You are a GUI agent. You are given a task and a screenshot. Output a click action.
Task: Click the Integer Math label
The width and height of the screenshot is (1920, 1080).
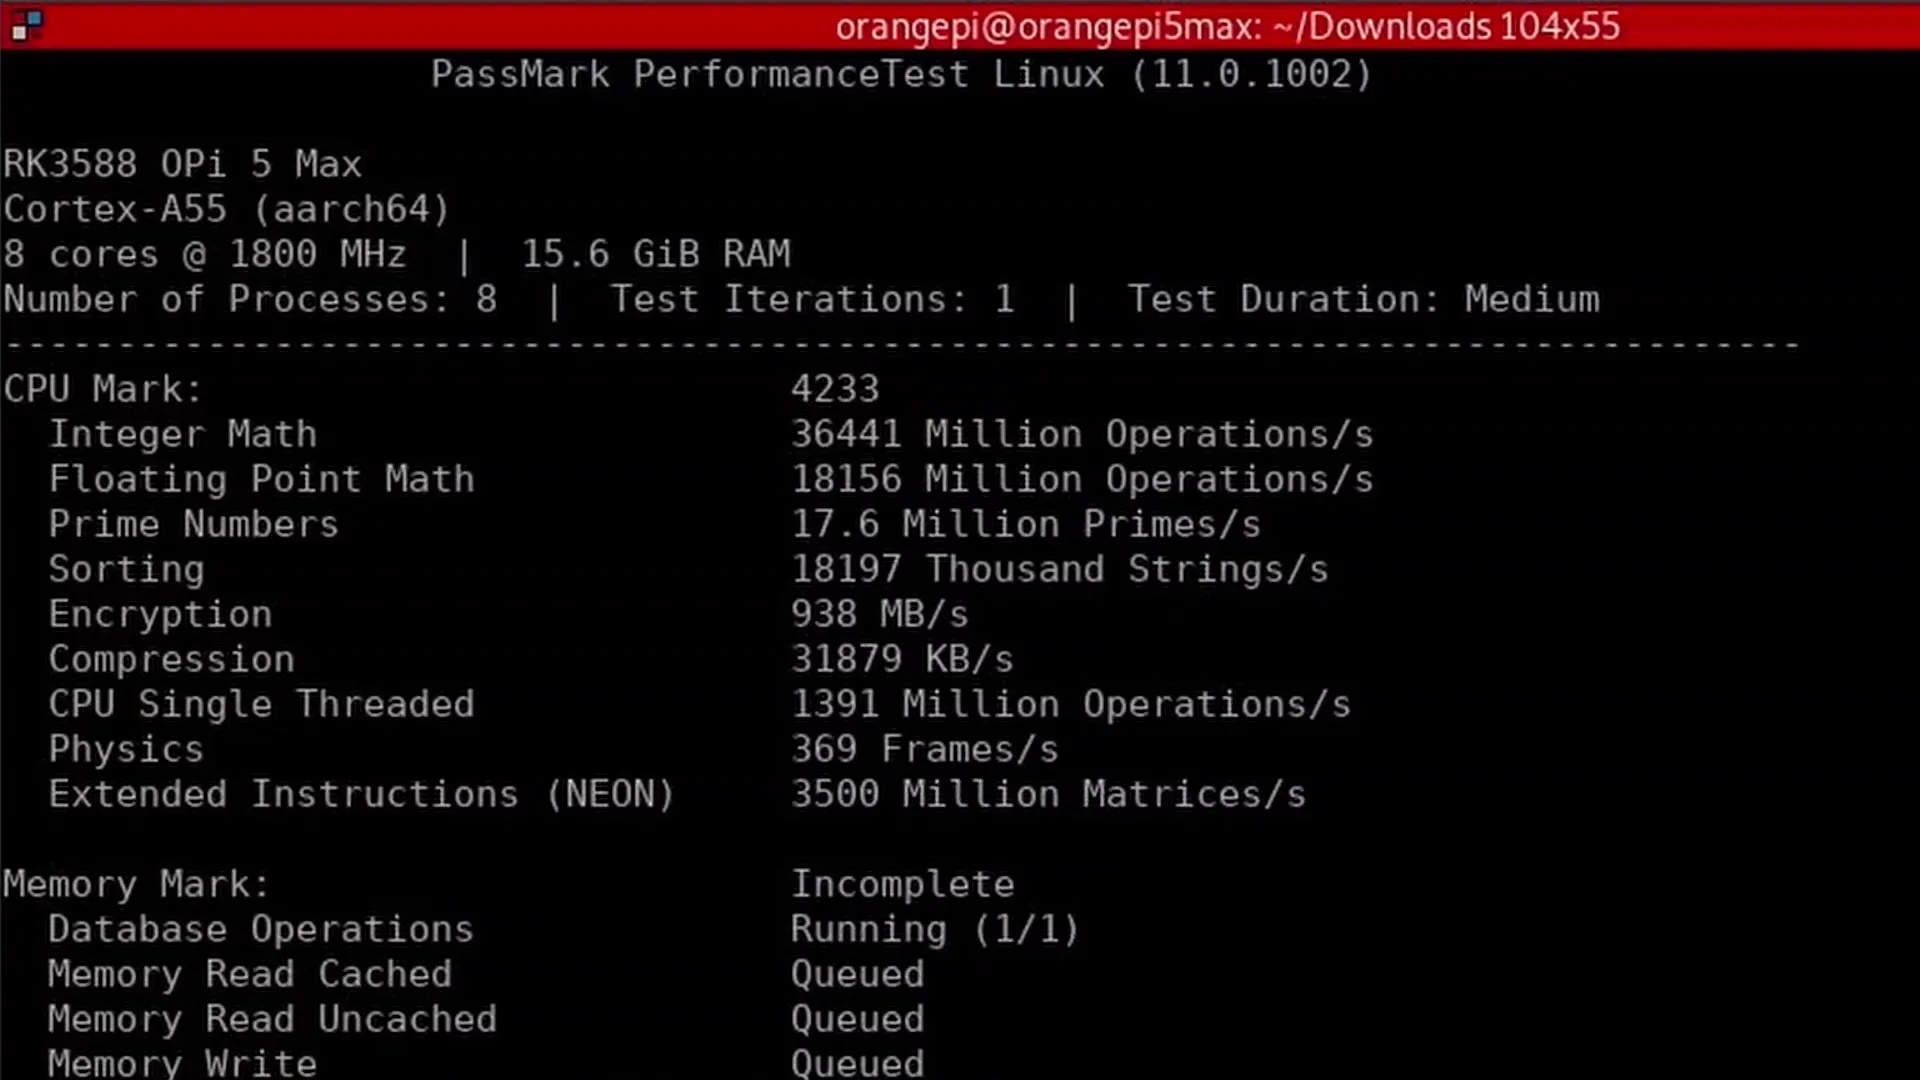pyautogui.click(x=183, y=434)
